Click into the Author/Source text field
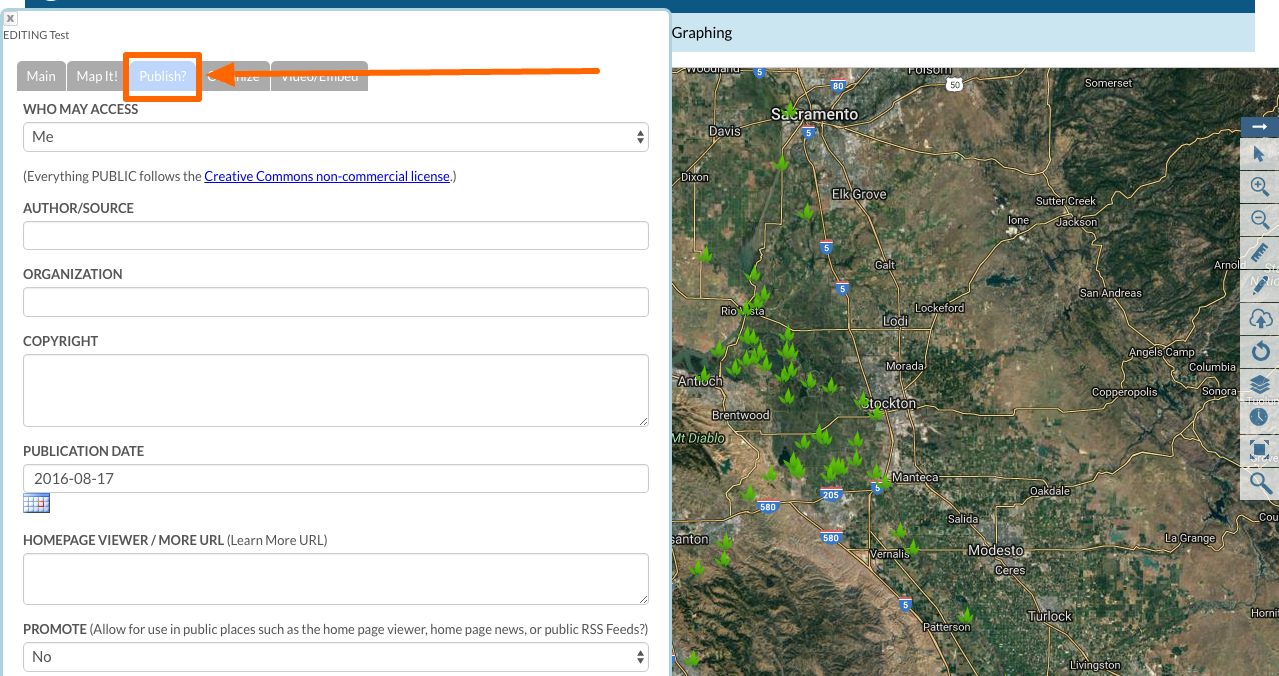The image size is (1279, 676). 335,236
